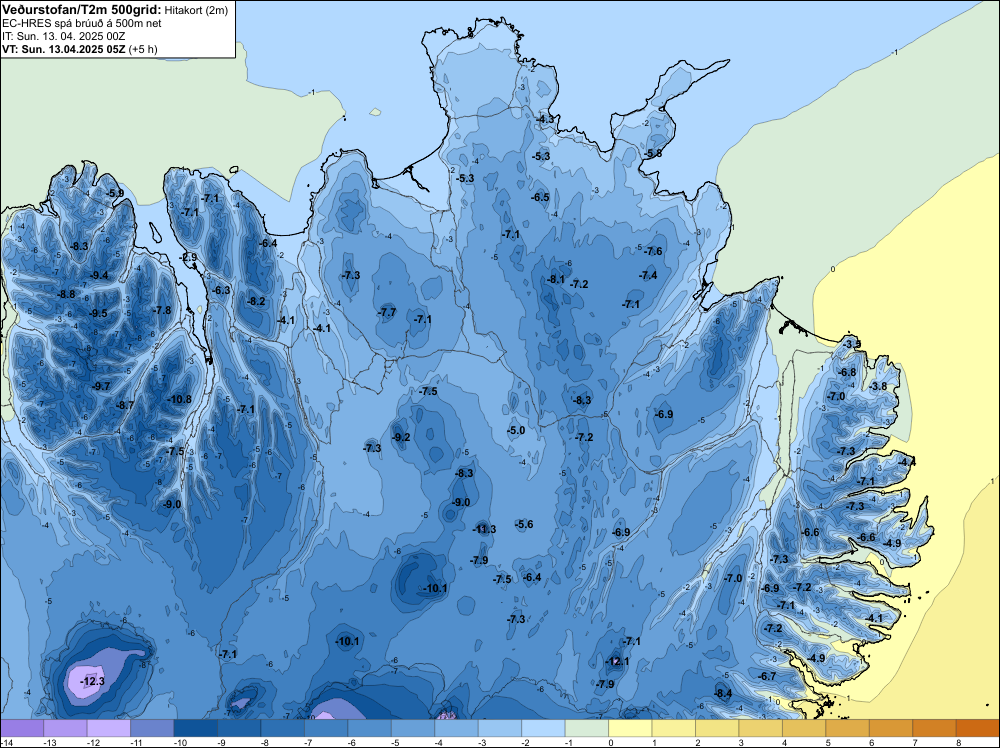Click the -9.7 temperature value
The height and width of the screenshot is (748, 1000).
pos(101,386)
